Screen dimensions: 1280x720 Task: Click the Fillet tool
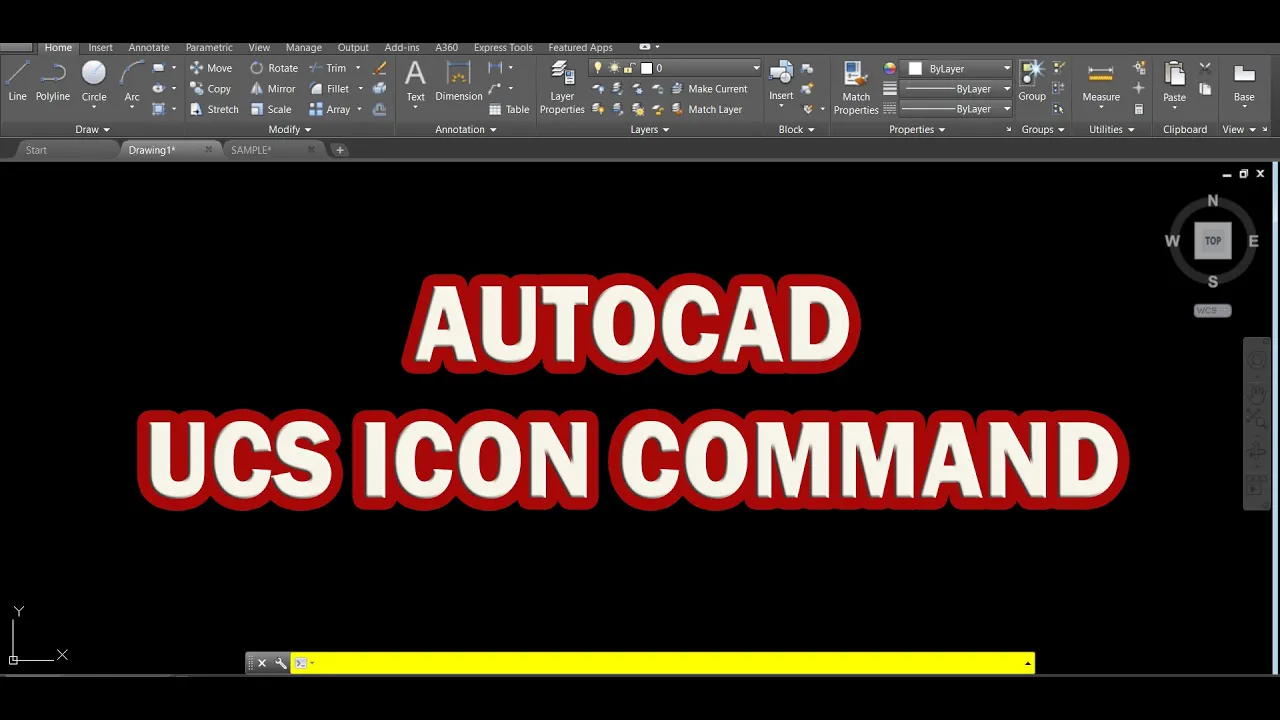329,89
